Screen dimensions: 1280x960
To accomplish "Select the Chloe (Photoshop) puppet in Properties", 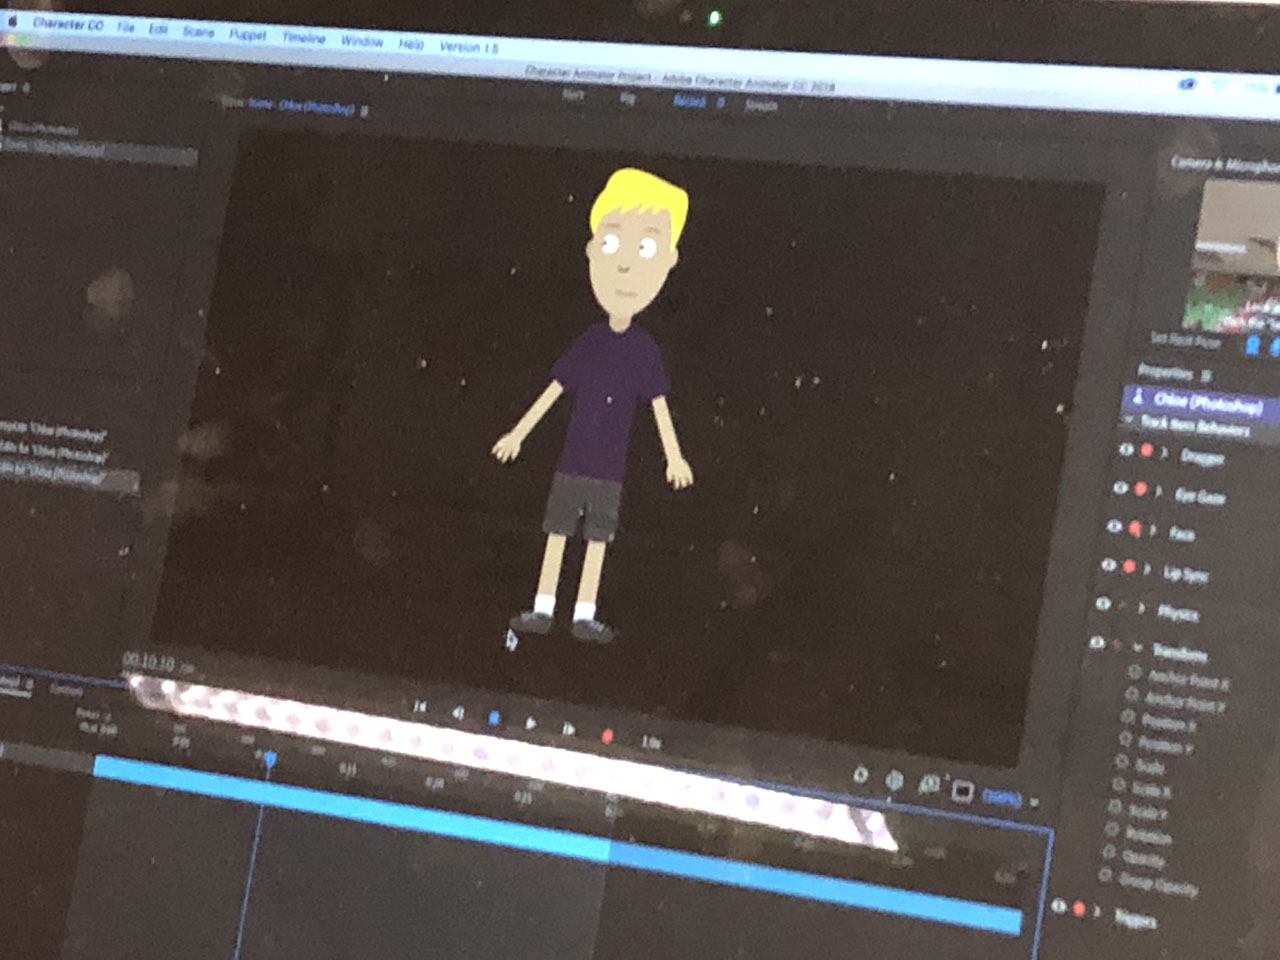I will 1205,402.
